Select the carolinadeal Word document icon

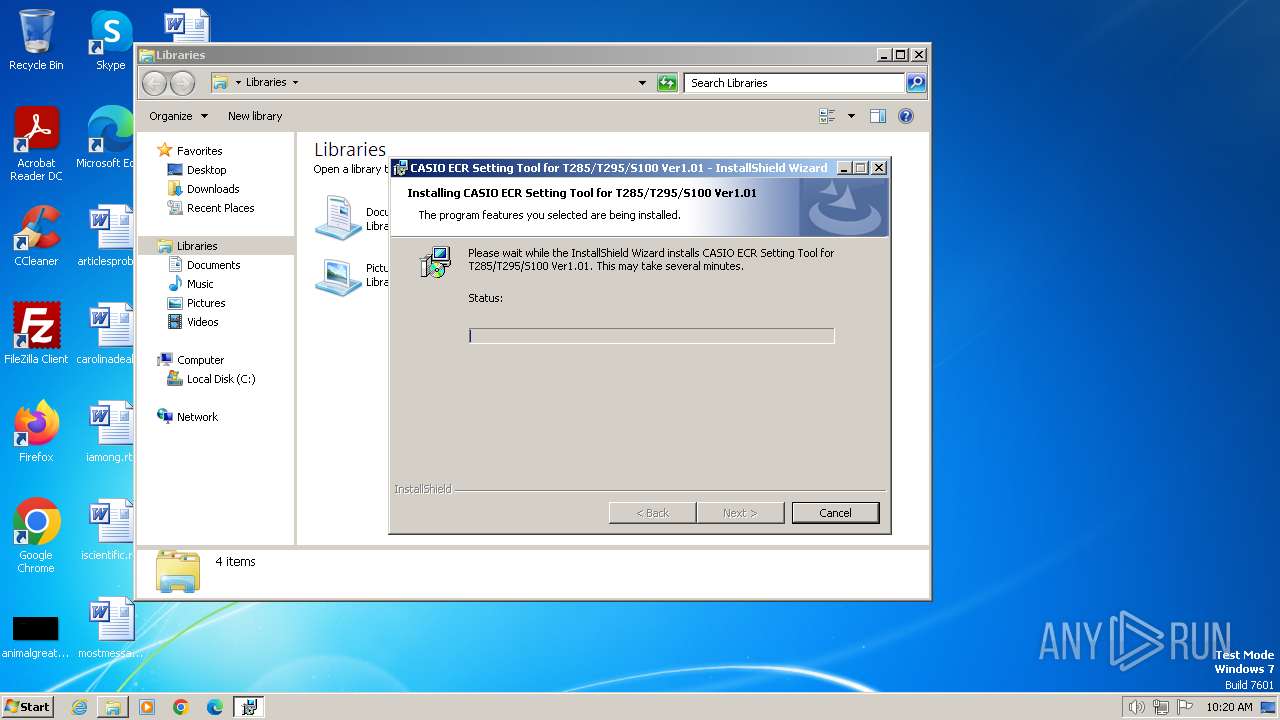coord(106,334)
